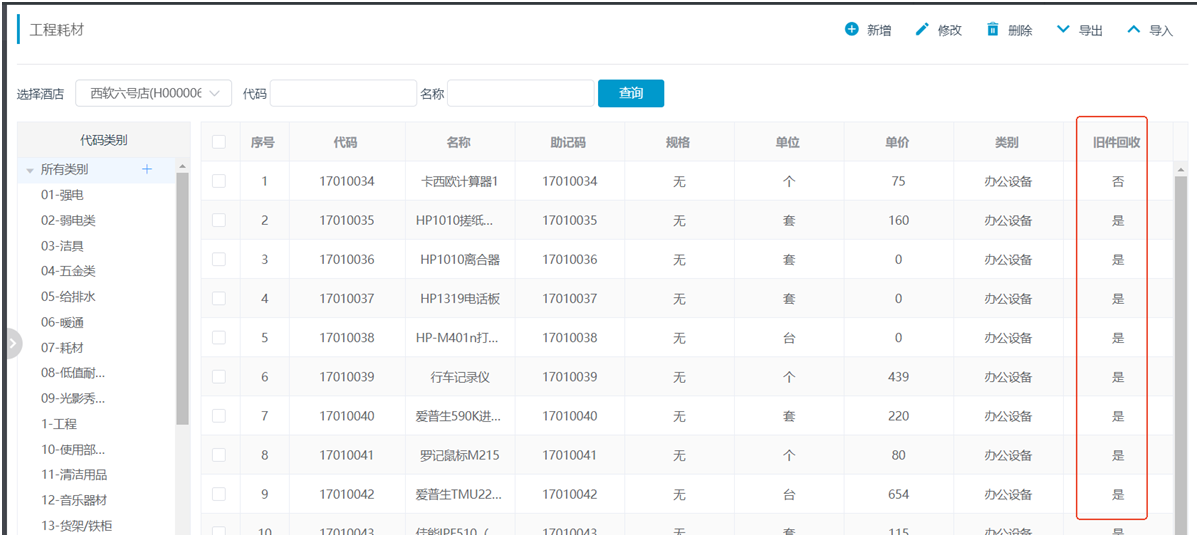Collapse the 所有类别 tree node
This screenshot has height=537, width=1199.
pyautogui.click(x=30, y=170)
